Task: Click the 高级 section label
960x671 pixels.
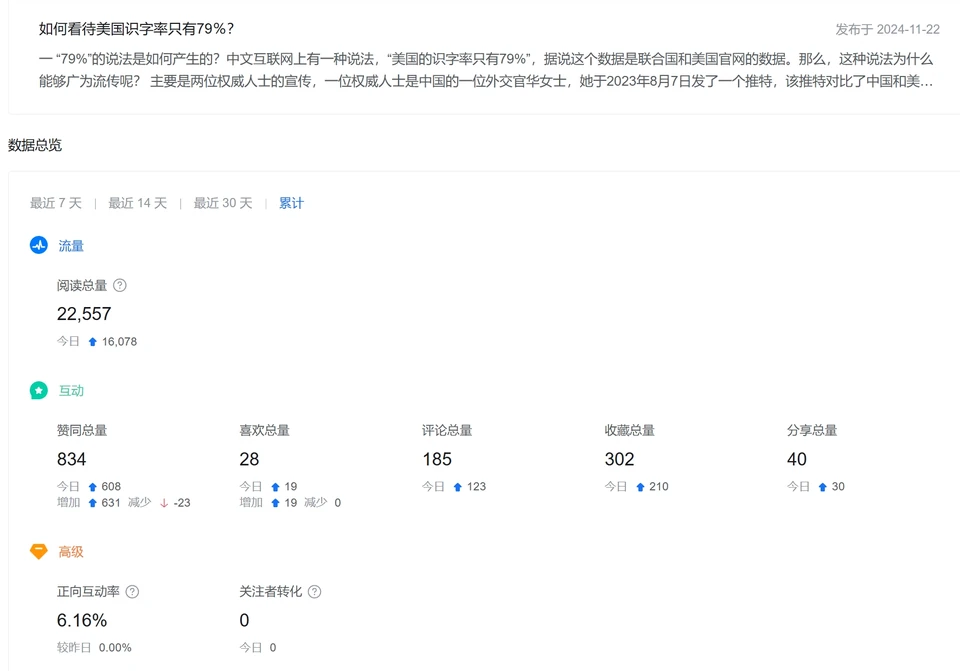Action: (71, 552)
